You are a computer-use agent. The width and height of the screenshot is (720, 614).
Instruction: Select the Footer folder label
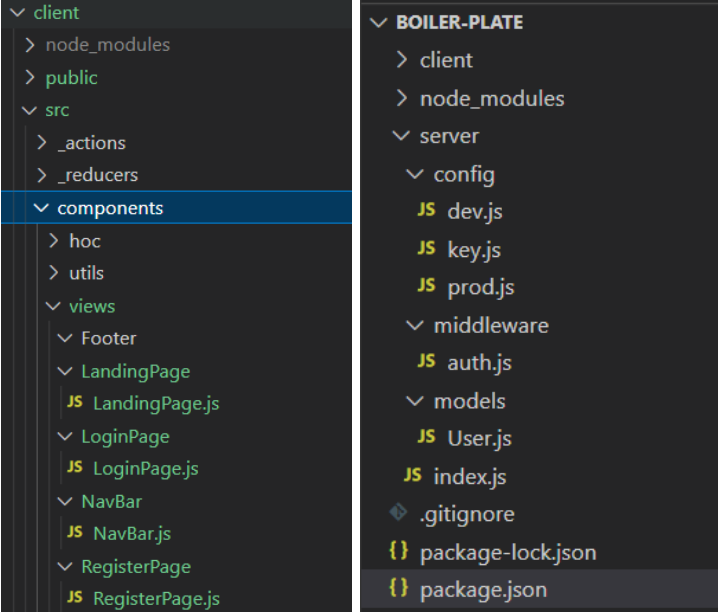(x=109, y=339)
